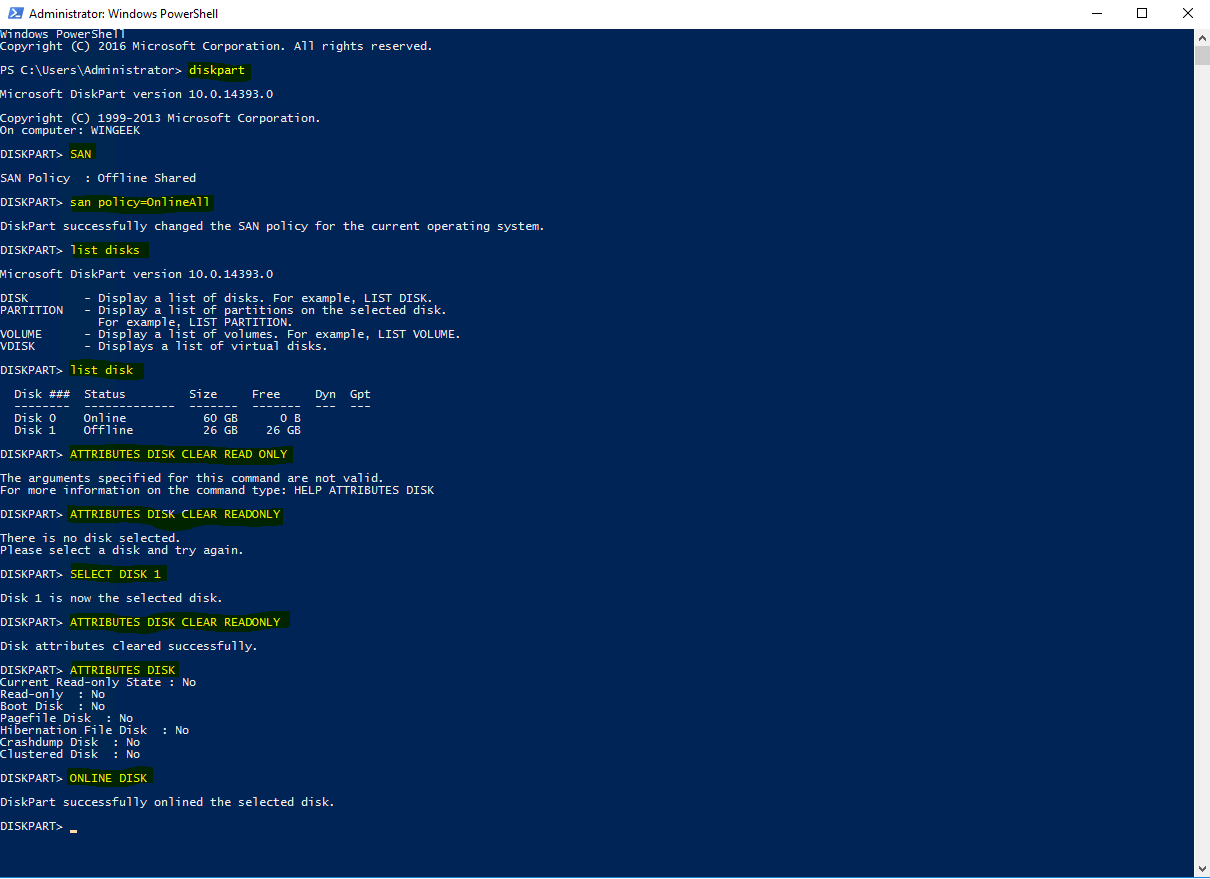This screenshot has width=1210, height=879.
Task: Click the "Disk 1" Offline row
Action: (157, 430)
